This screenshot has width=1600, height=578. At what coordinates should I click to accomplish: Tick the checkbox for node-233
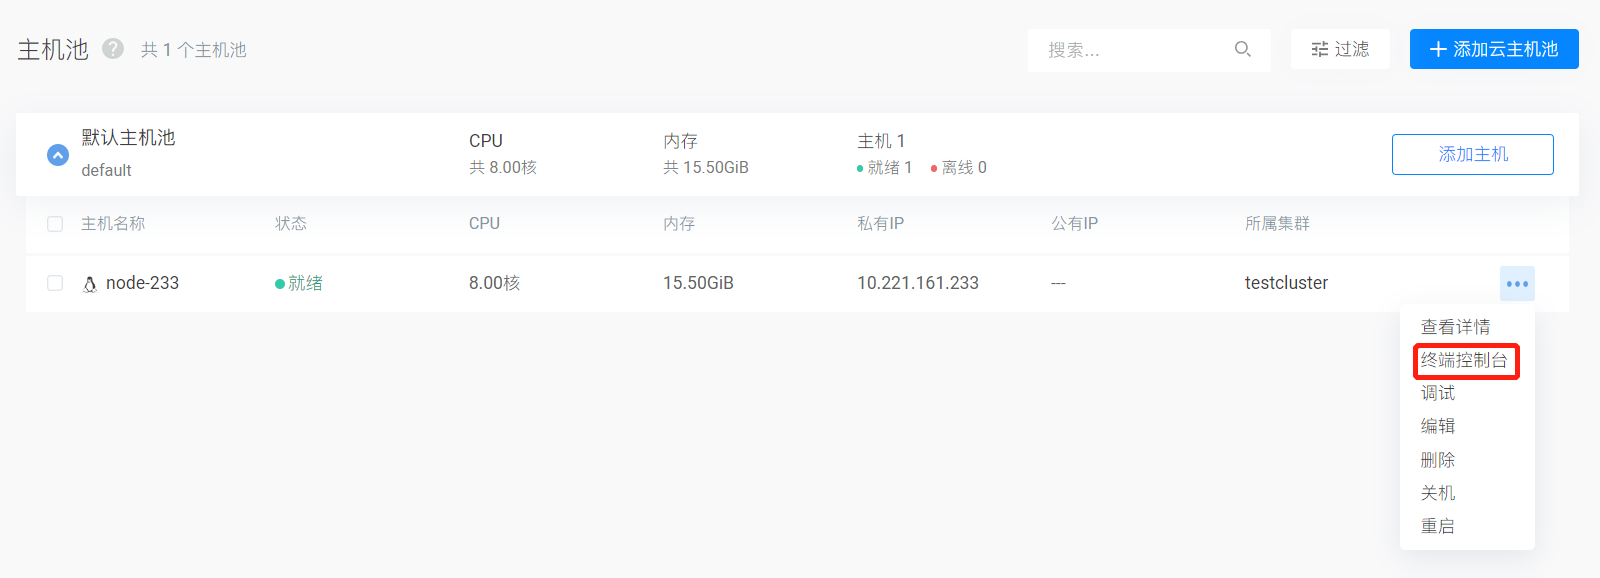[55, 284]
